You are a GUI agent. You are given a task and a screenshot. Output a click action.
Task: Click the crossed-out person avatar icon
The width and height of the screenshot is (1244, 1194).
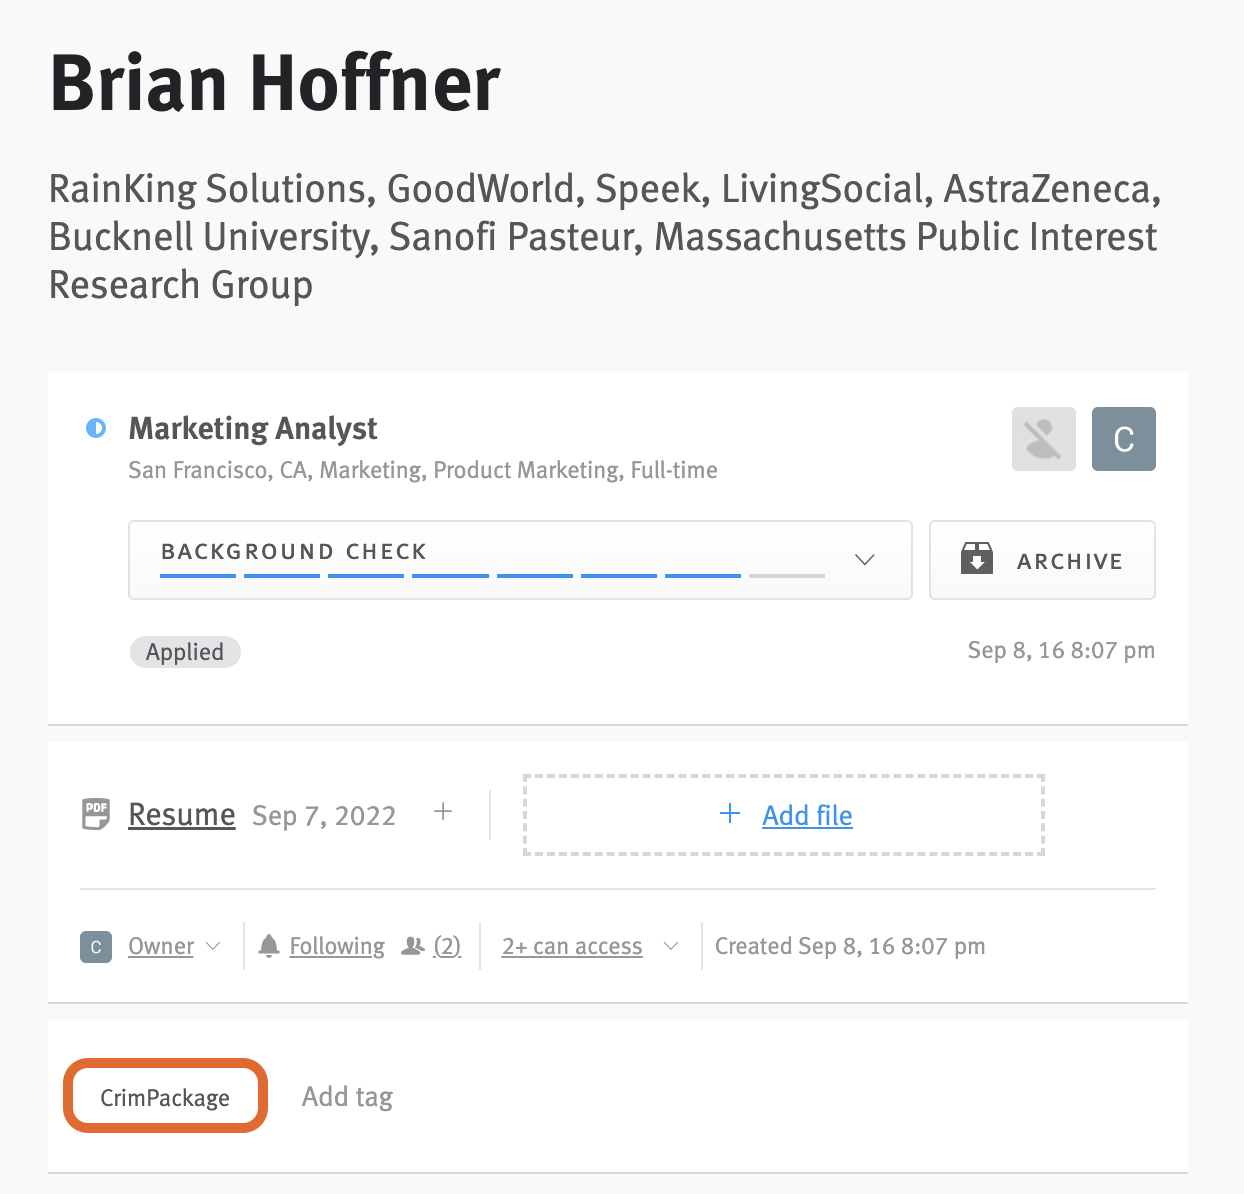(x=1044, y=439)
